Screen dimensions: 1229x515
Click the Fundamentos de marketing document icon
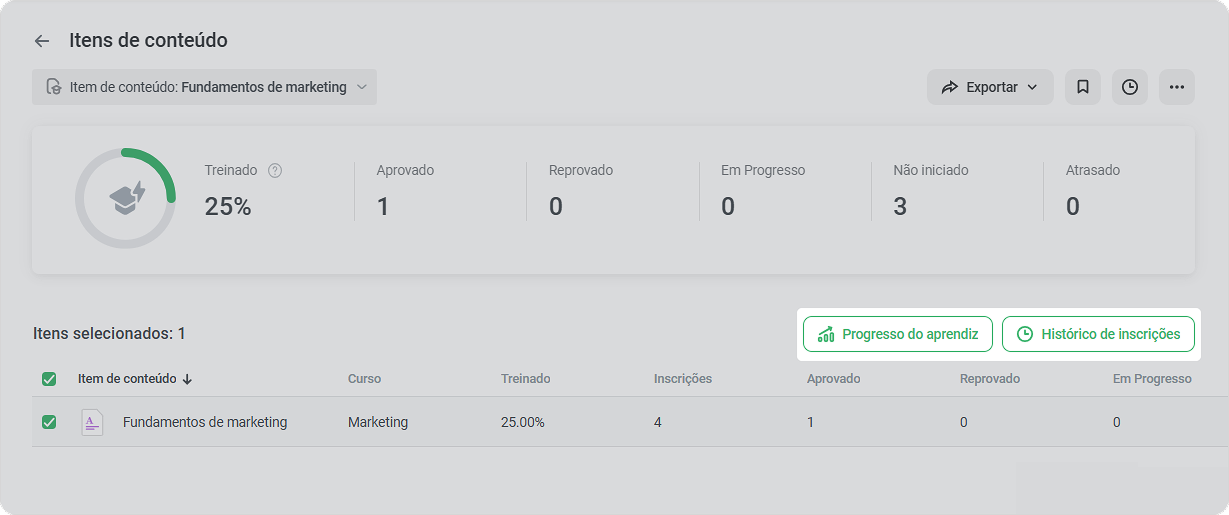(92, 422)
